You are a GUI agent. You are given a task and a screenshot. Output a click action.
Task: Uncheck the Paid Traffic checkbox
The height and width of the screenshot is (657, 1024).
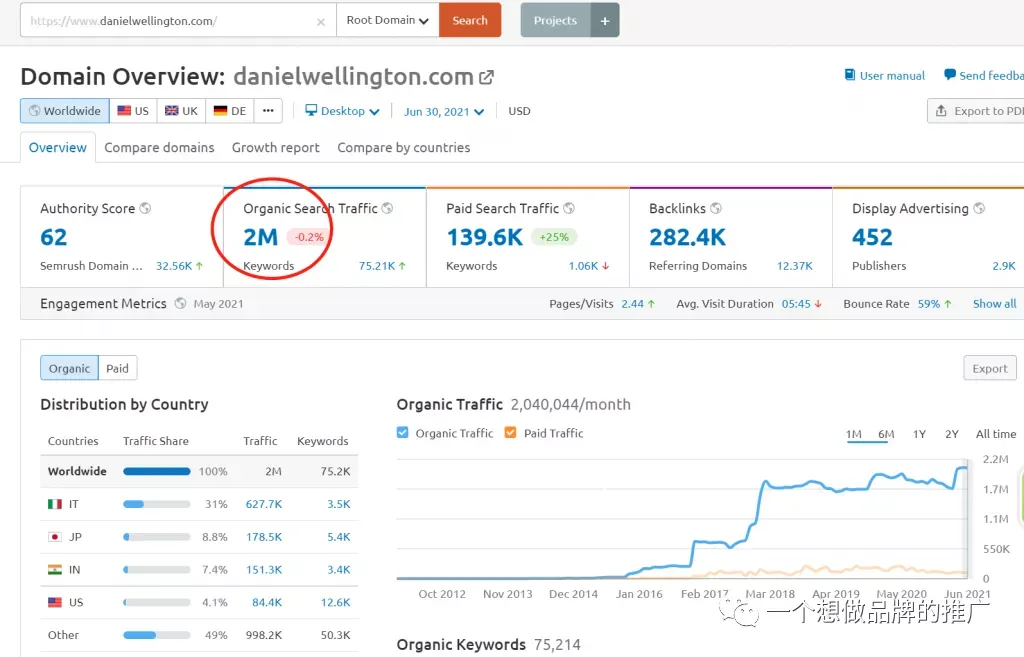(x=511, y=432)
